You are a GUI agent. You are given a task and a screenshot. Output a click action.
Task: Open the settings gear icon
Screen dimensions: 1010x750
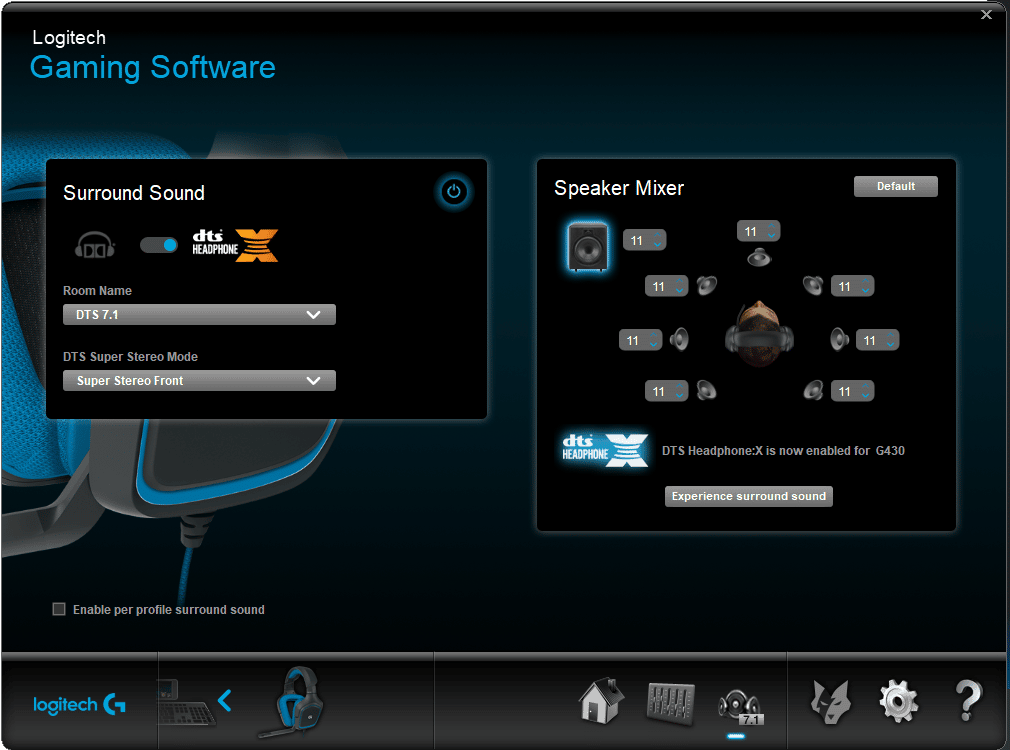(899, 701)
